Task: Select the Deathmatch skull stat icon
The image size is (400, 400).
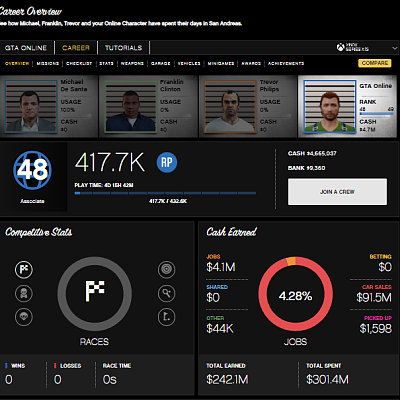Action: [24, 293]
